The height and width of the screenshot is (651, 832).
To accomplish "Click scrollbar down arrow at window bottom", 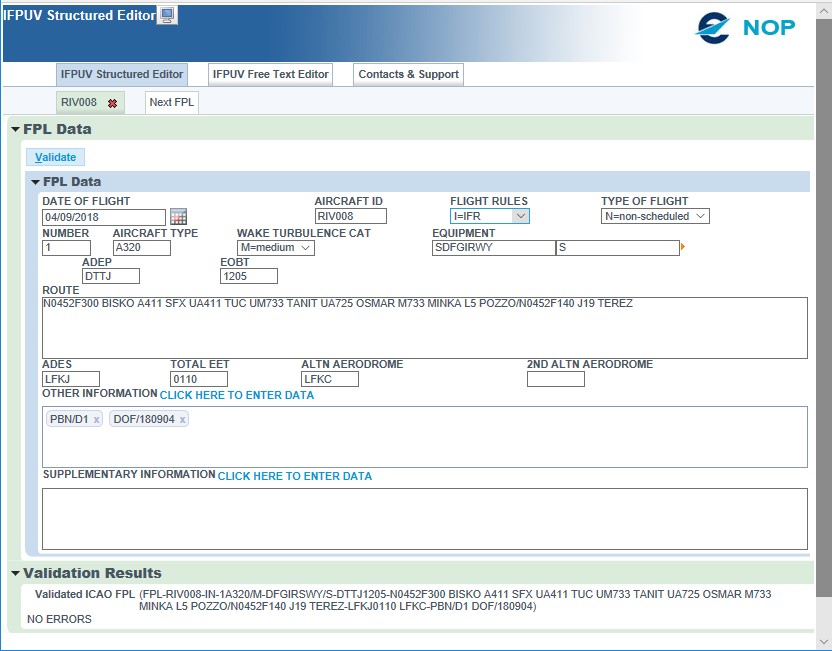I will click(824, 643).
